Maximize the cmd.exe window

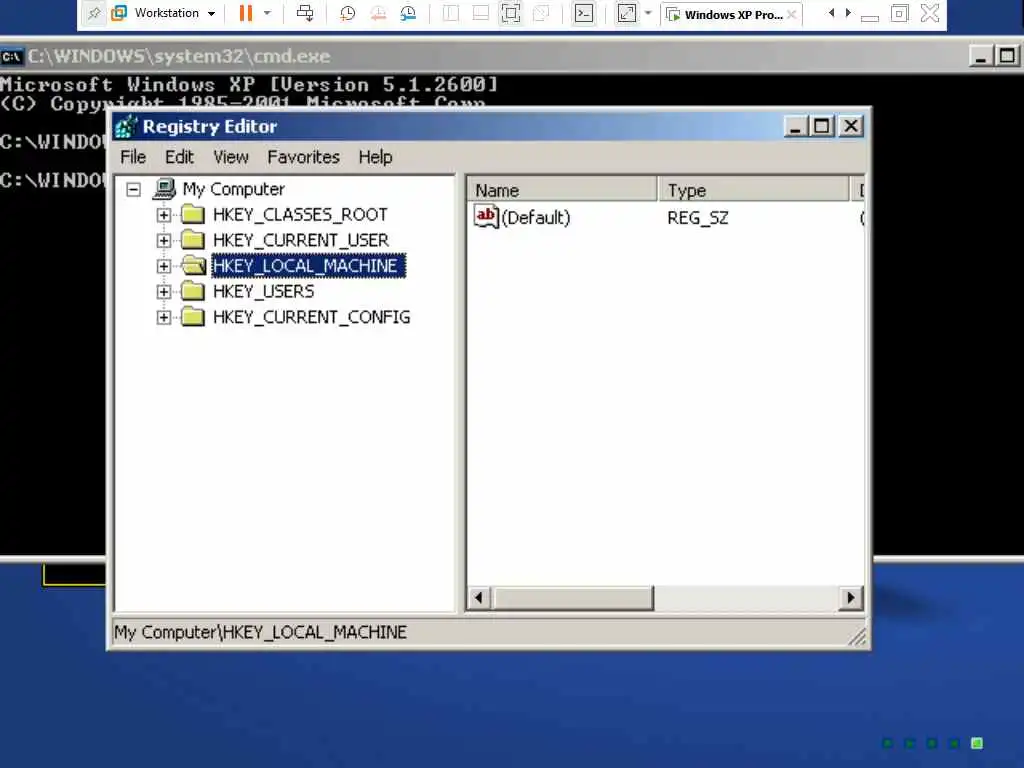pyautogui.click(x=1007, y=56)
